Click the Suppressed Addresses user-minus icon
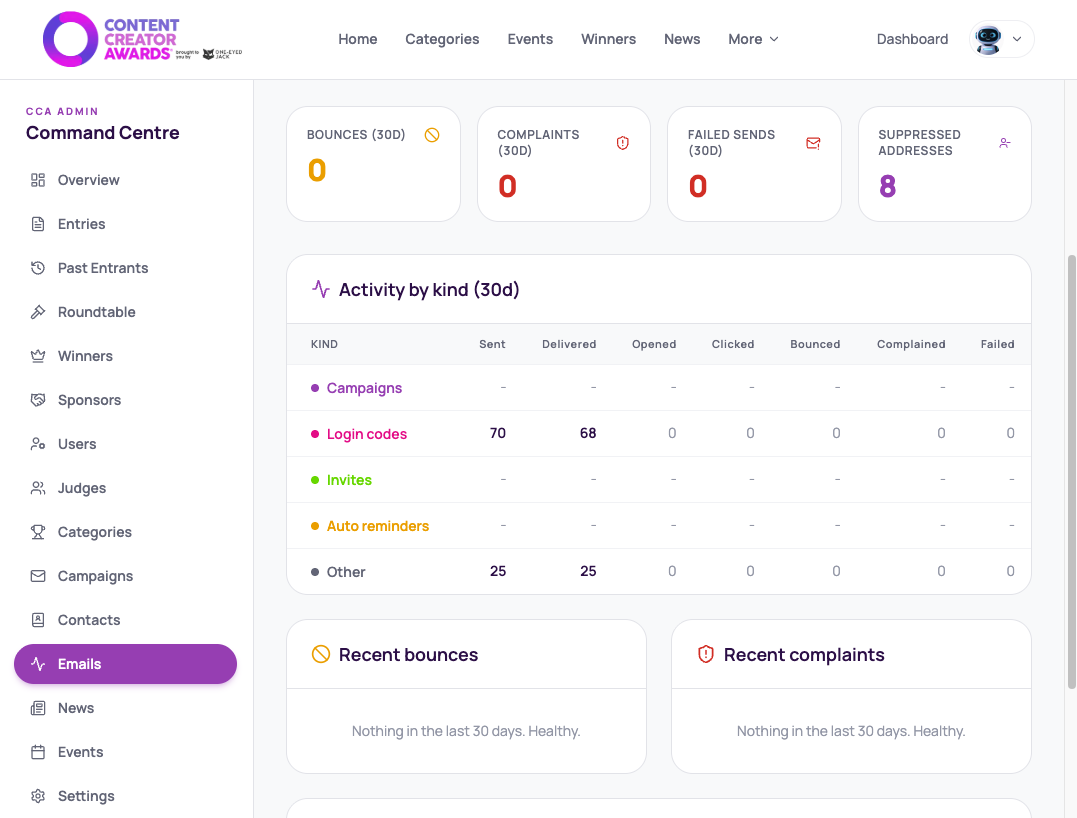Viewport: 1077px width, 818px height. 1004,143
